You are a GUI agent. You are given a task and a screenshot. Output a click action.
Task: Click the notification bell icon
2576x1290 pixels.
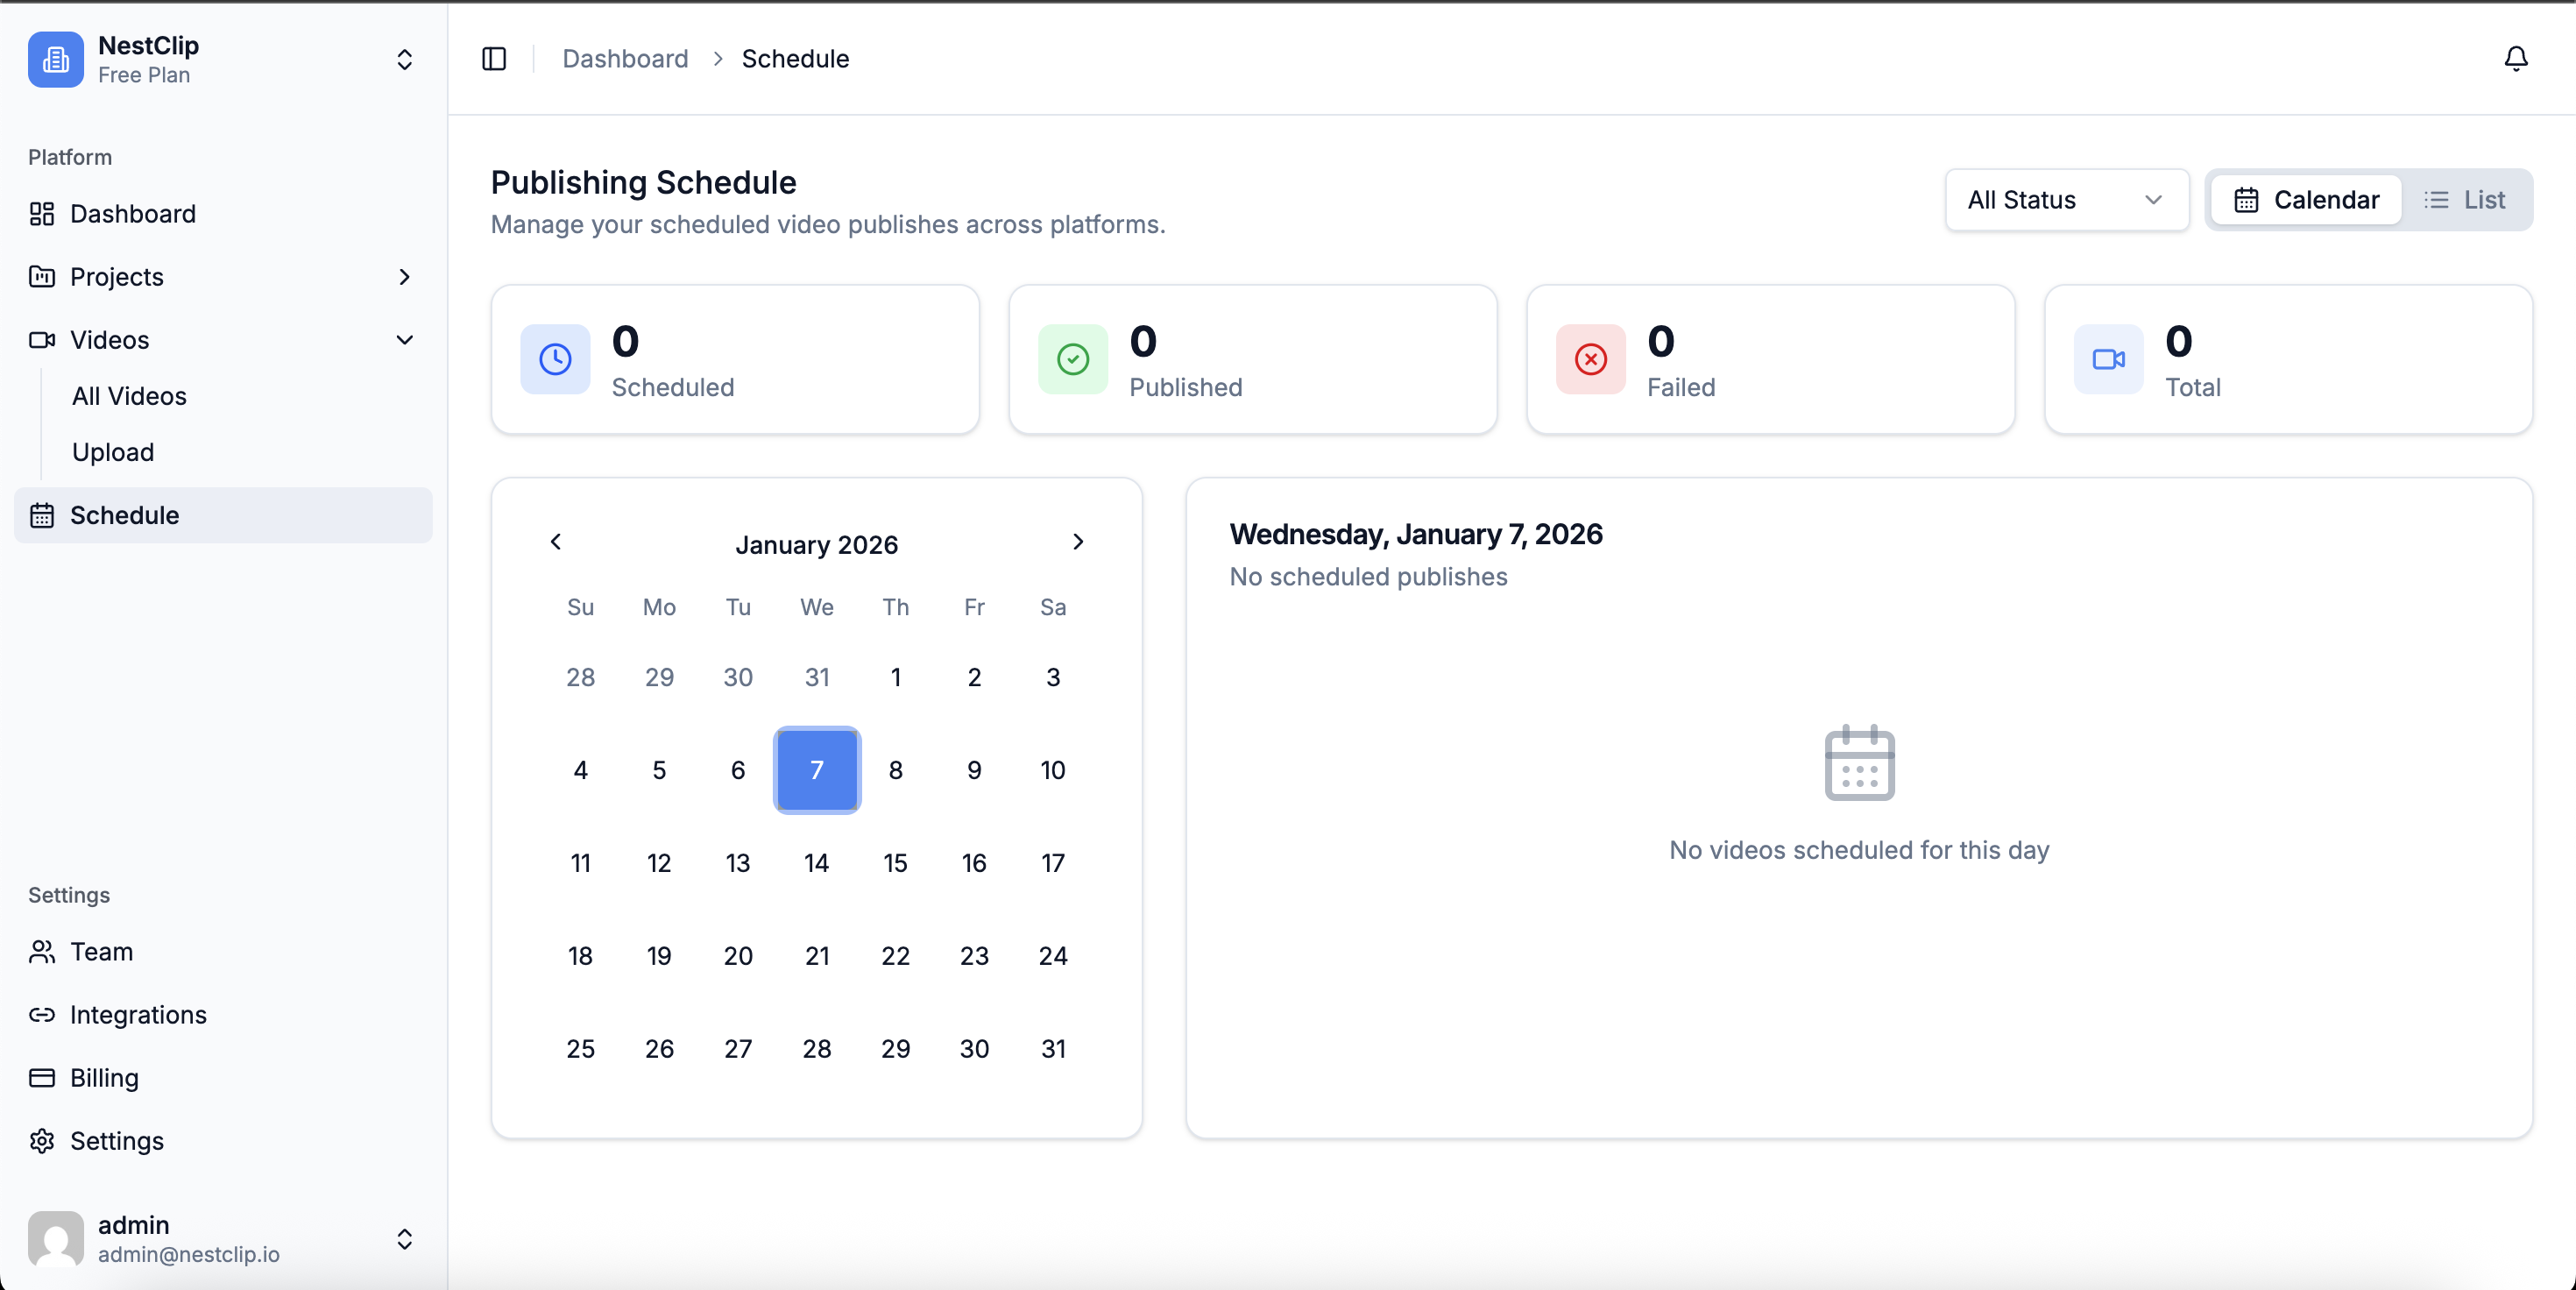click(2515, 59)
